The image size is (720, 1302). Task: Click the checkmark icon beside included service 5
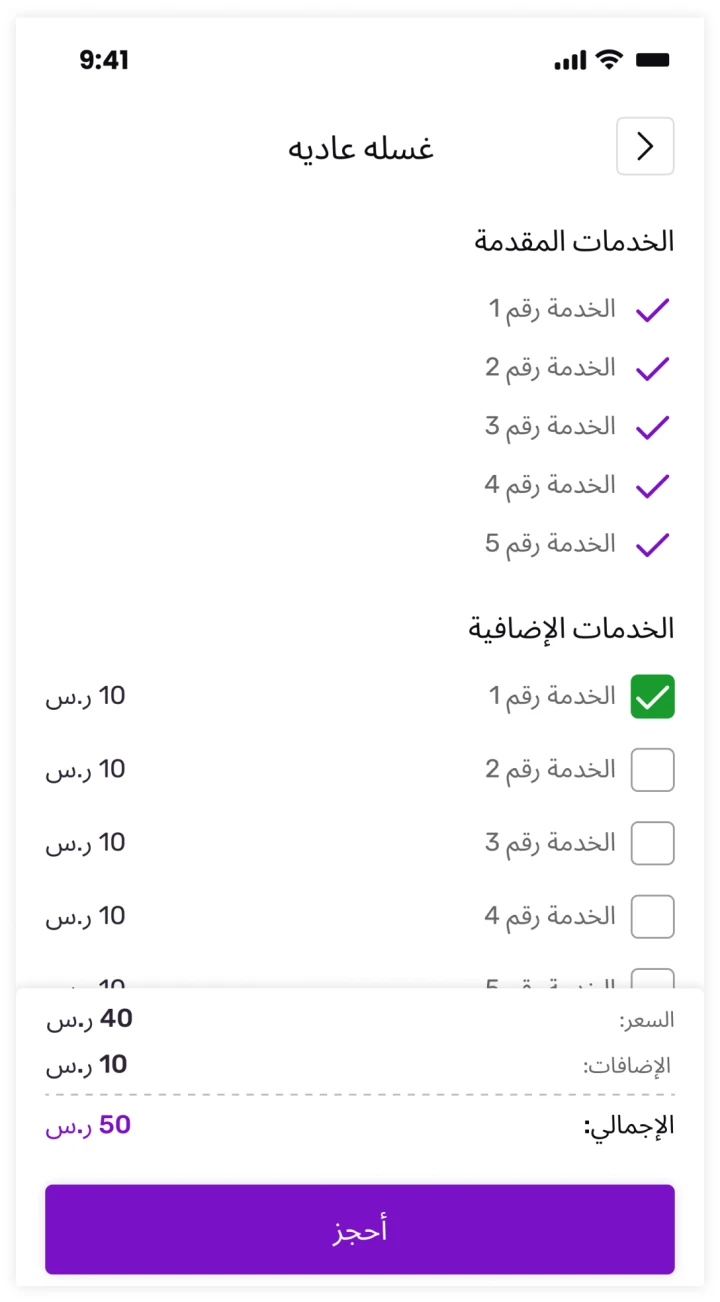pos(652,545)
